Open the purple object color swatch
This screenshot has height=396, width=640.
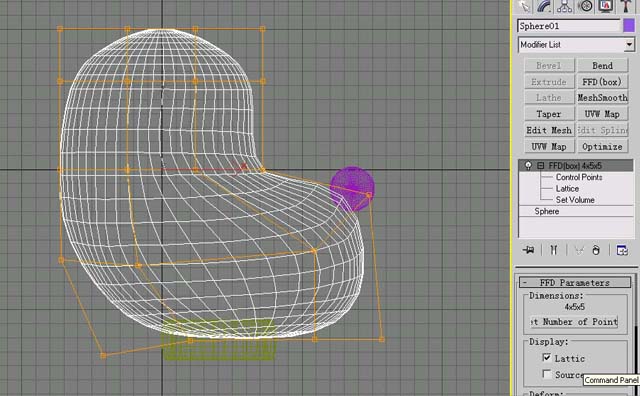point(629,26)
